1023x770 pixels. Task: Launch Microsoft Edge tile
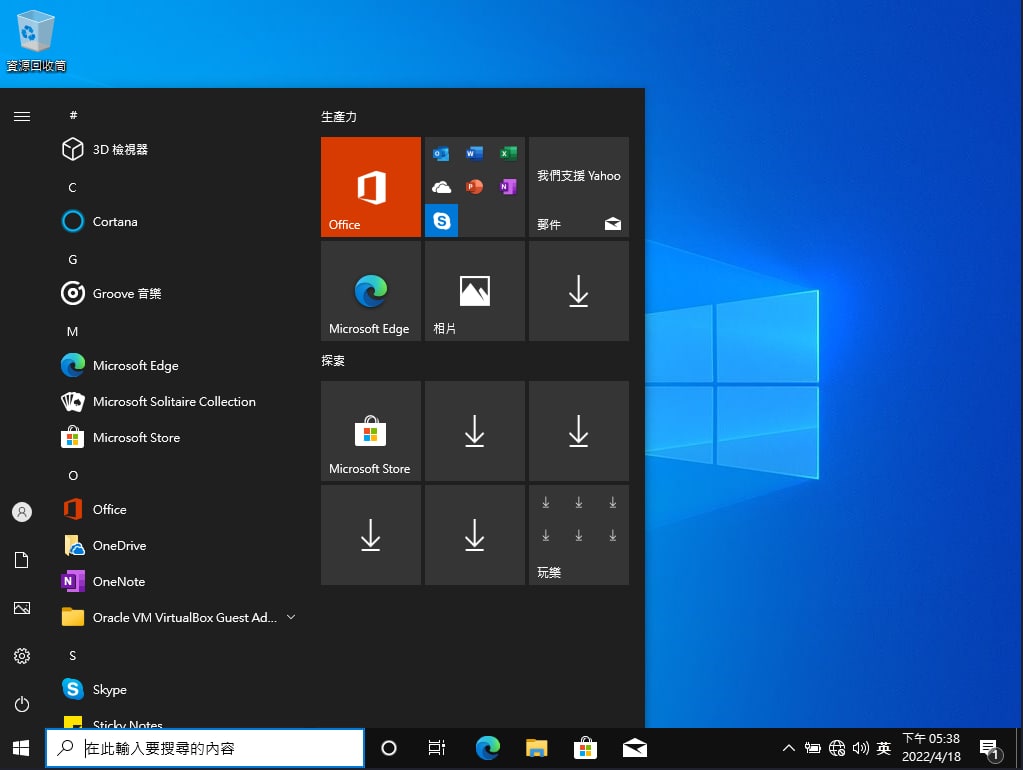[371, 291]
